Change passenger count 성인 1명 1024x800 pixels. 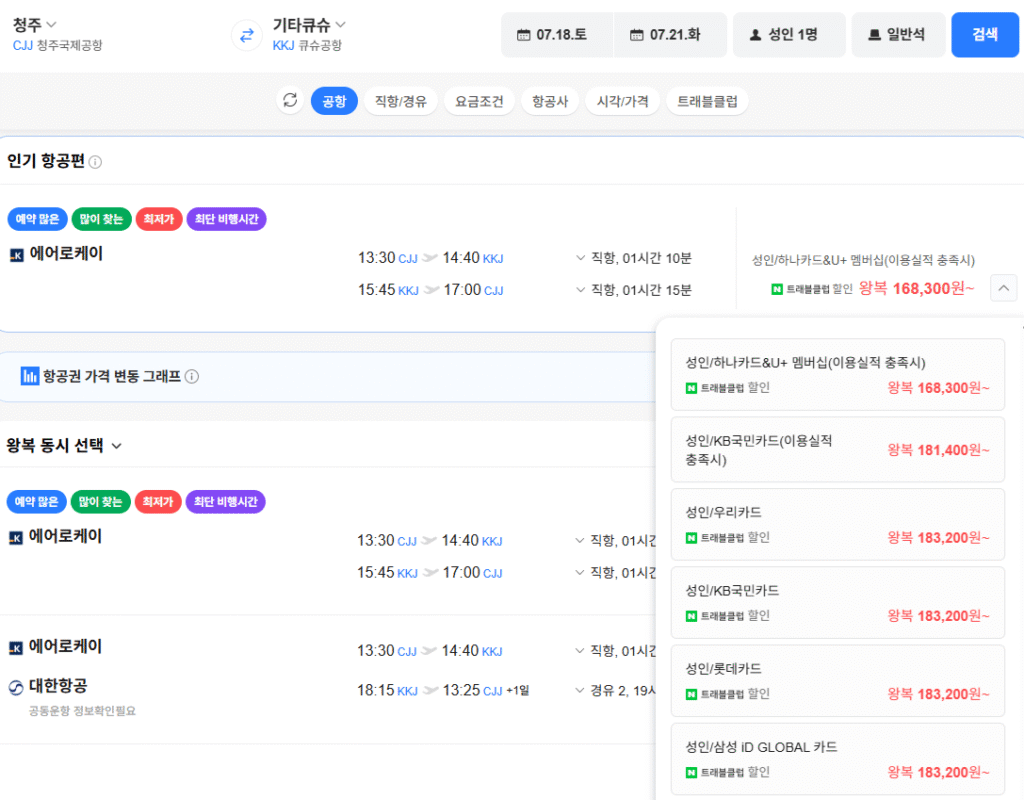pos(789,35)
